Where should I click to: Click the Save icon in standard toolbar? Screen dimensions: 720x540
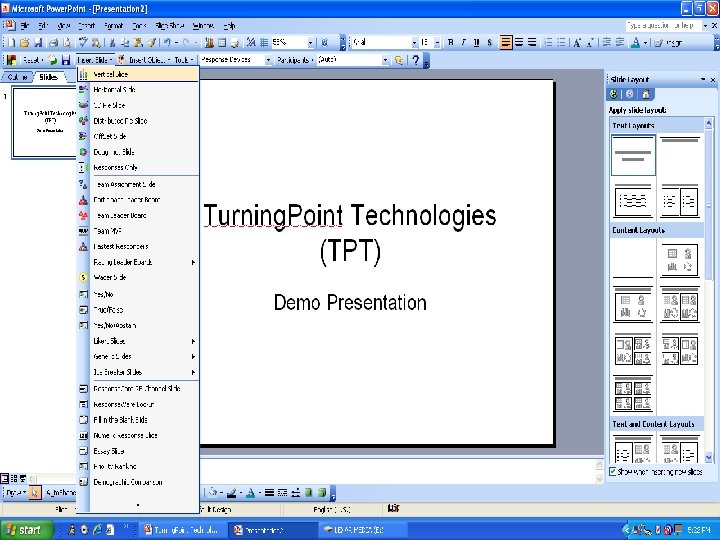pyautogui.click(x=39, y=43)
